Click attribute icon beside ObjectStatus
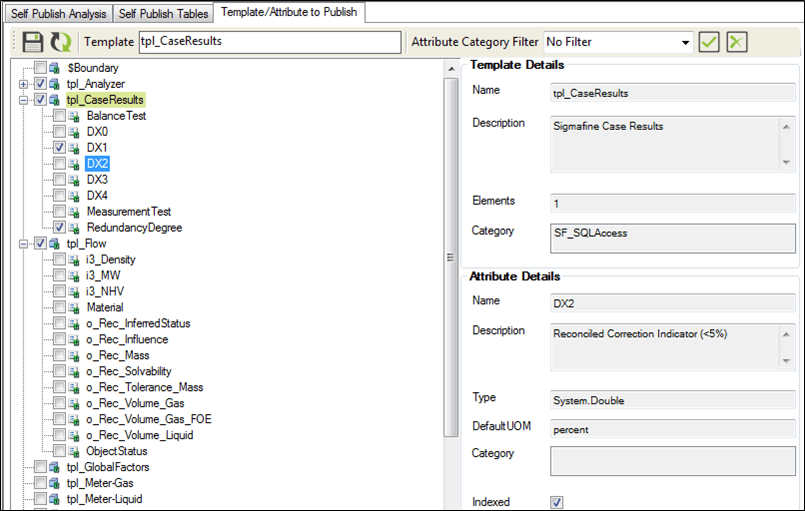 click(73, 451)
